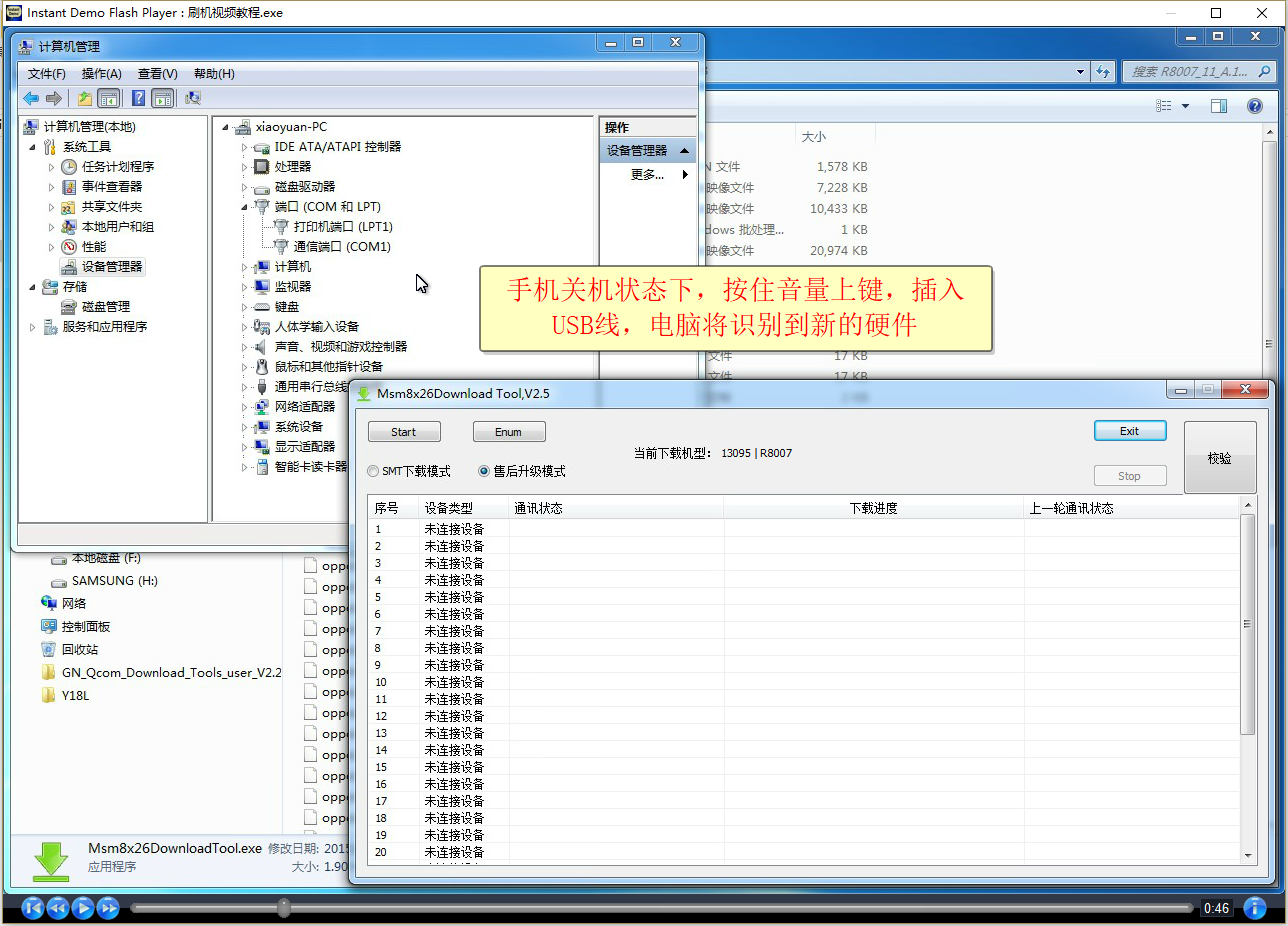Expand the Monitors node
This screenshot has width=1288, height=926.
pos(243,286)
